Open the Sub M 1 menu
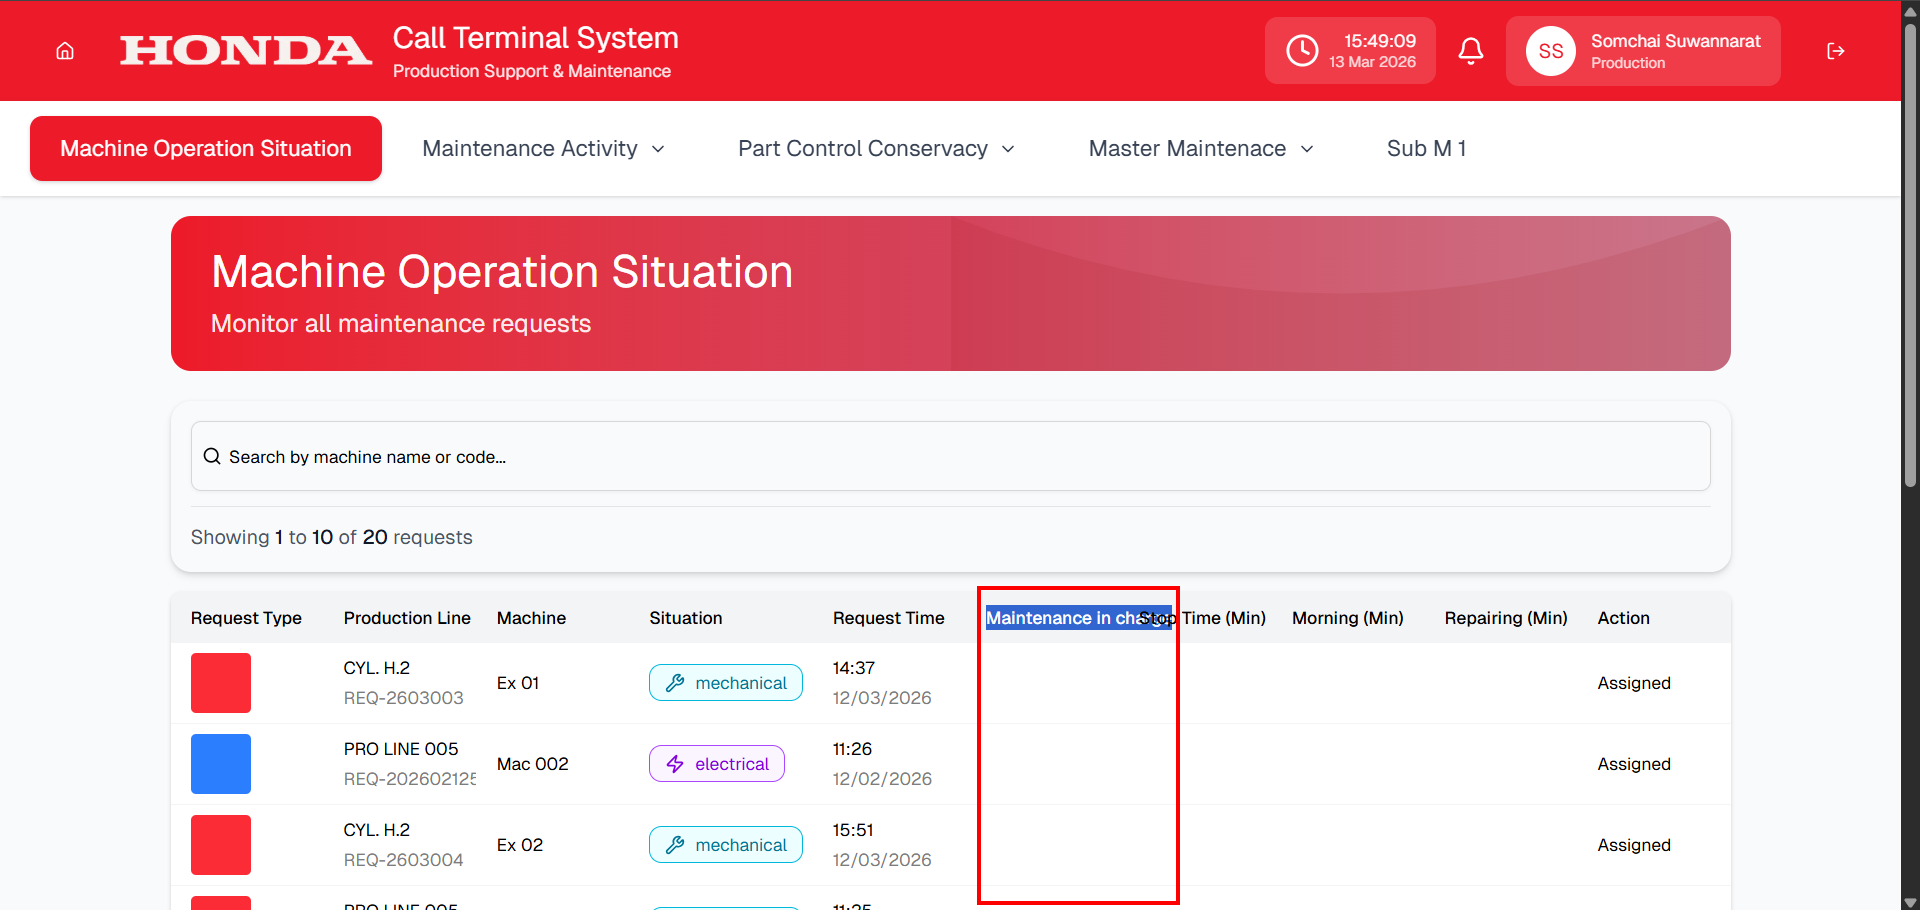This screenshot has height=910, width=1920. click(x=1426, y=149)
